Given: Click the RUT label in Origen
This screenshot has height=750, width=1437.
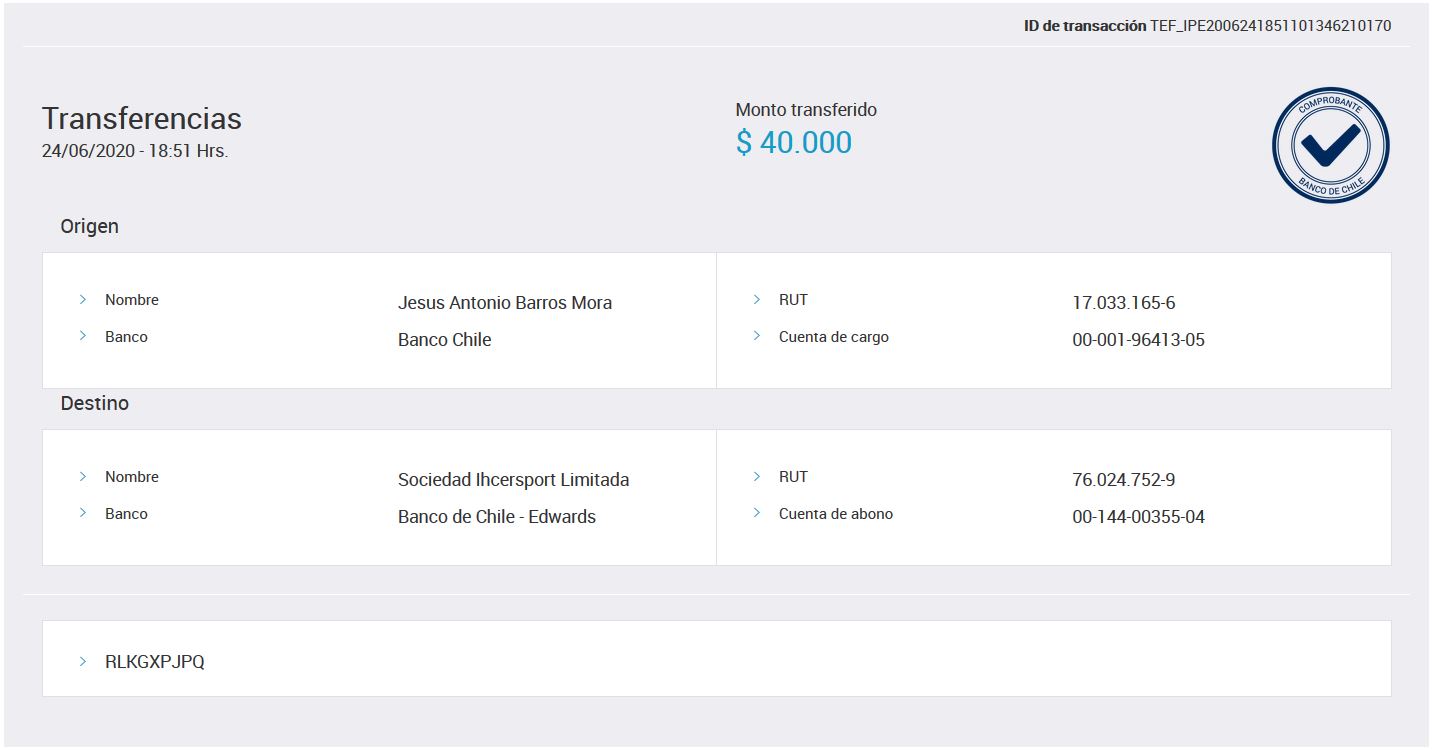Looking at the screenshot, I should pos(793,300).
